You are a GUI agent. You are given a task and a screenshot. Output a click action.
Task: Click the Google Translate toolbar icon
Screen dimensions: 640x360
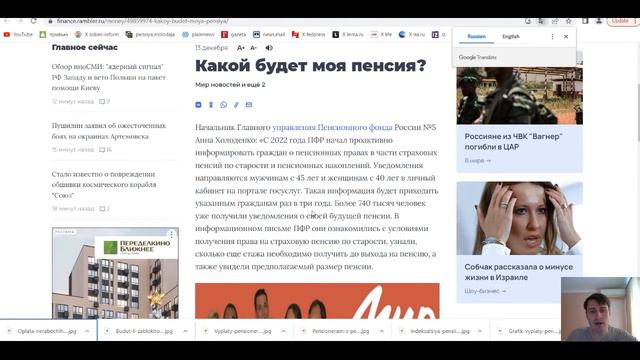click(541, 21)
